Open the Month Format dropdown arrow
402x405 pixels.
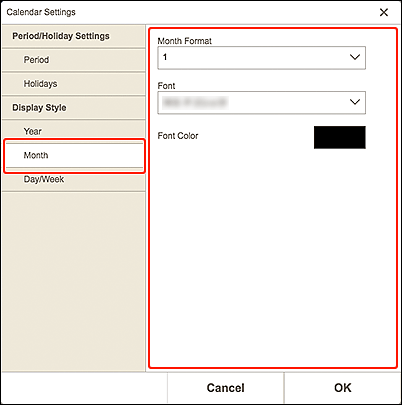click(x=355, y=57)
